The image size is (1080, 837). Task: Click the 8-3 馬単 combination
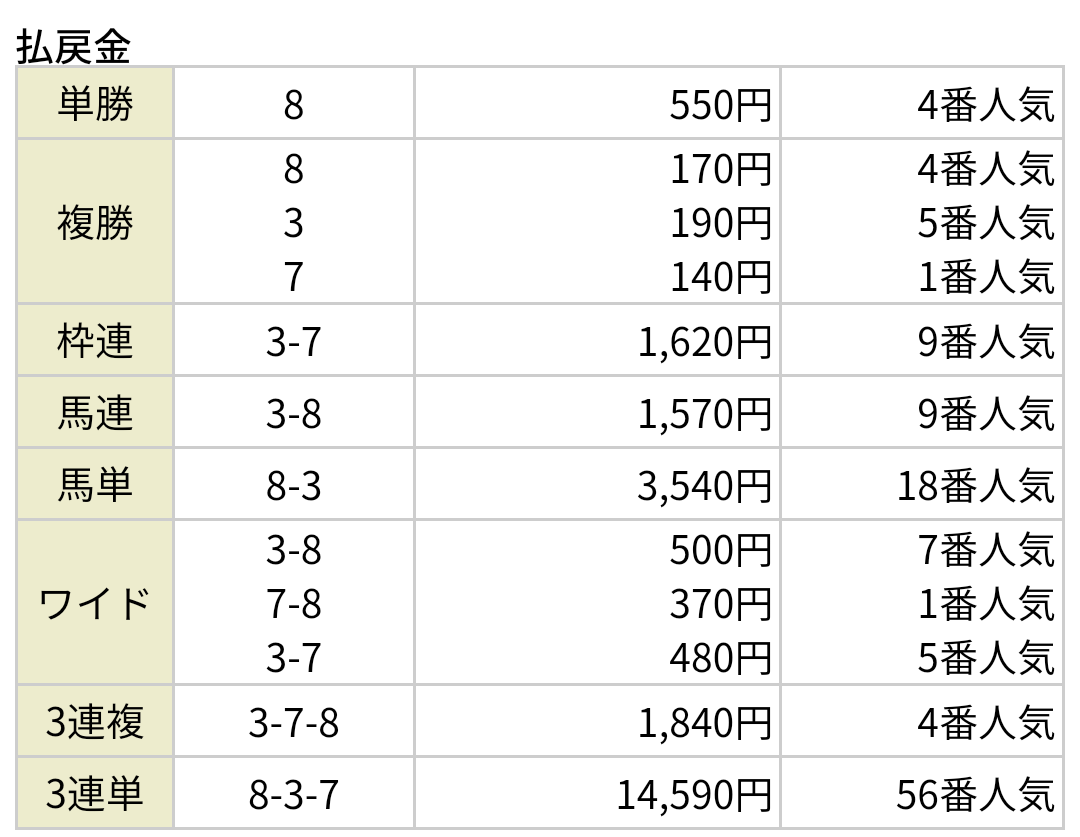[293, 486]
